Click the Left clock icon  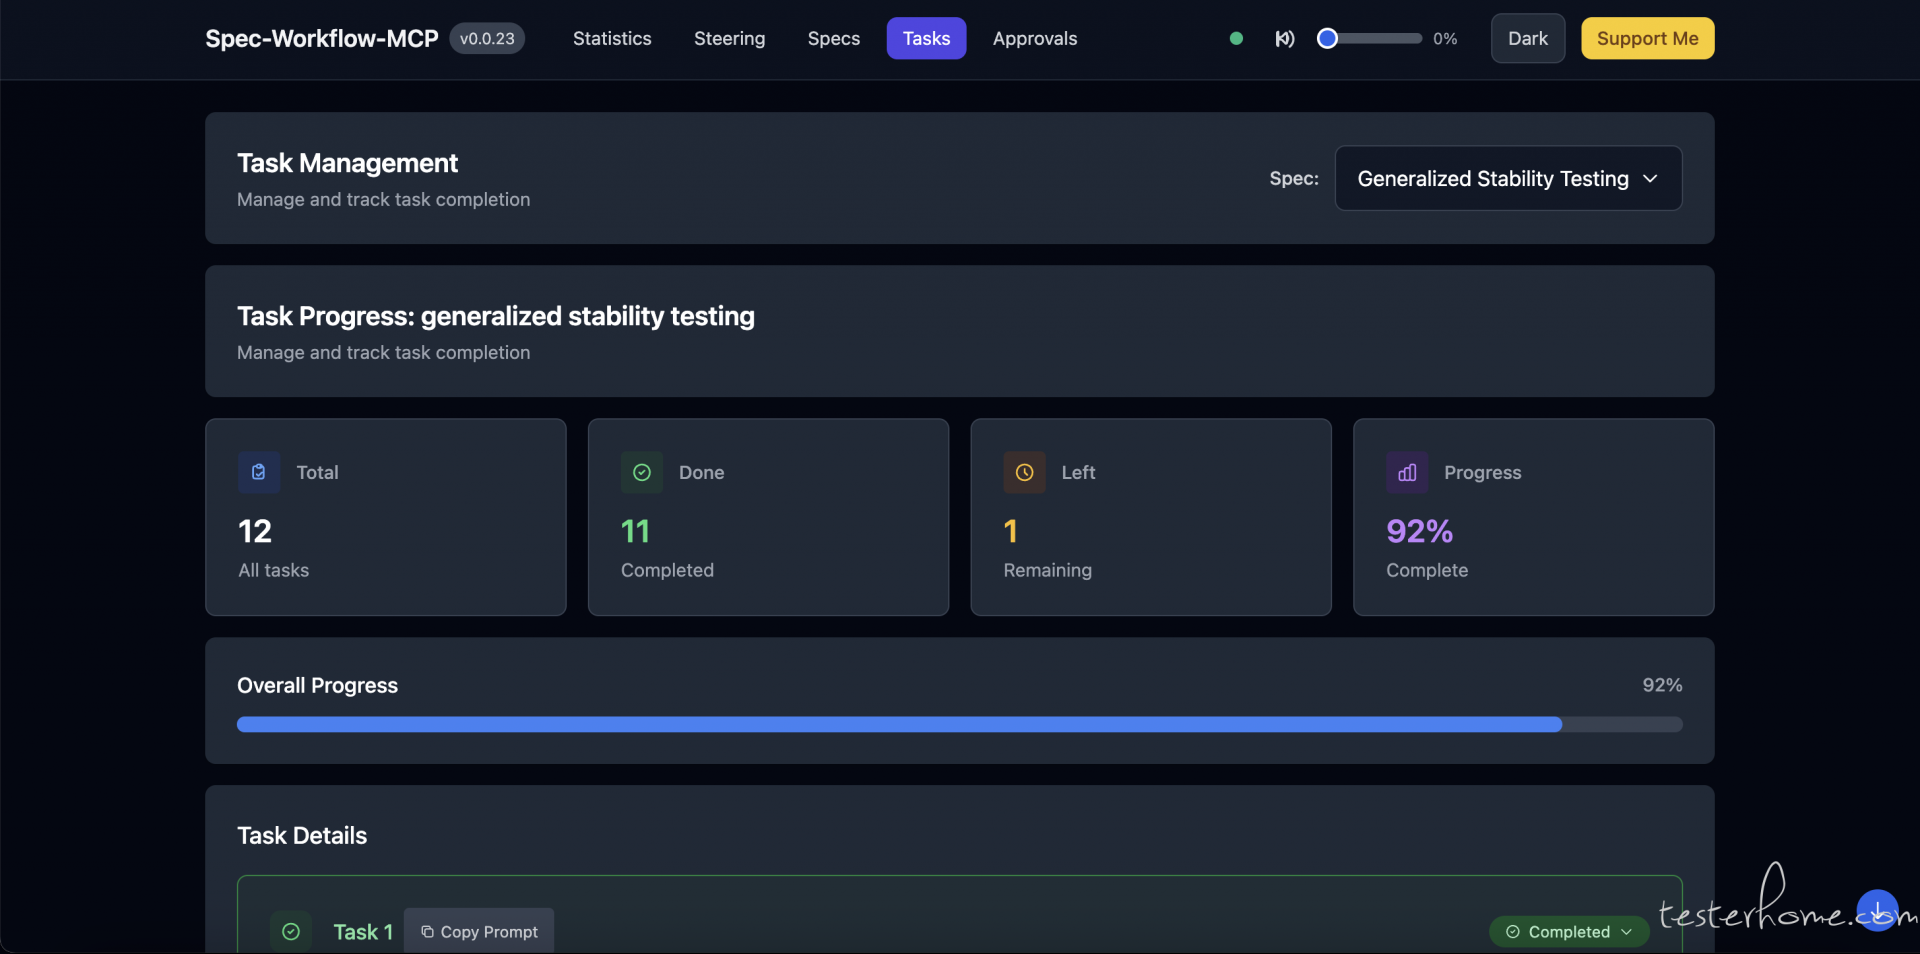click(1024, 472)
